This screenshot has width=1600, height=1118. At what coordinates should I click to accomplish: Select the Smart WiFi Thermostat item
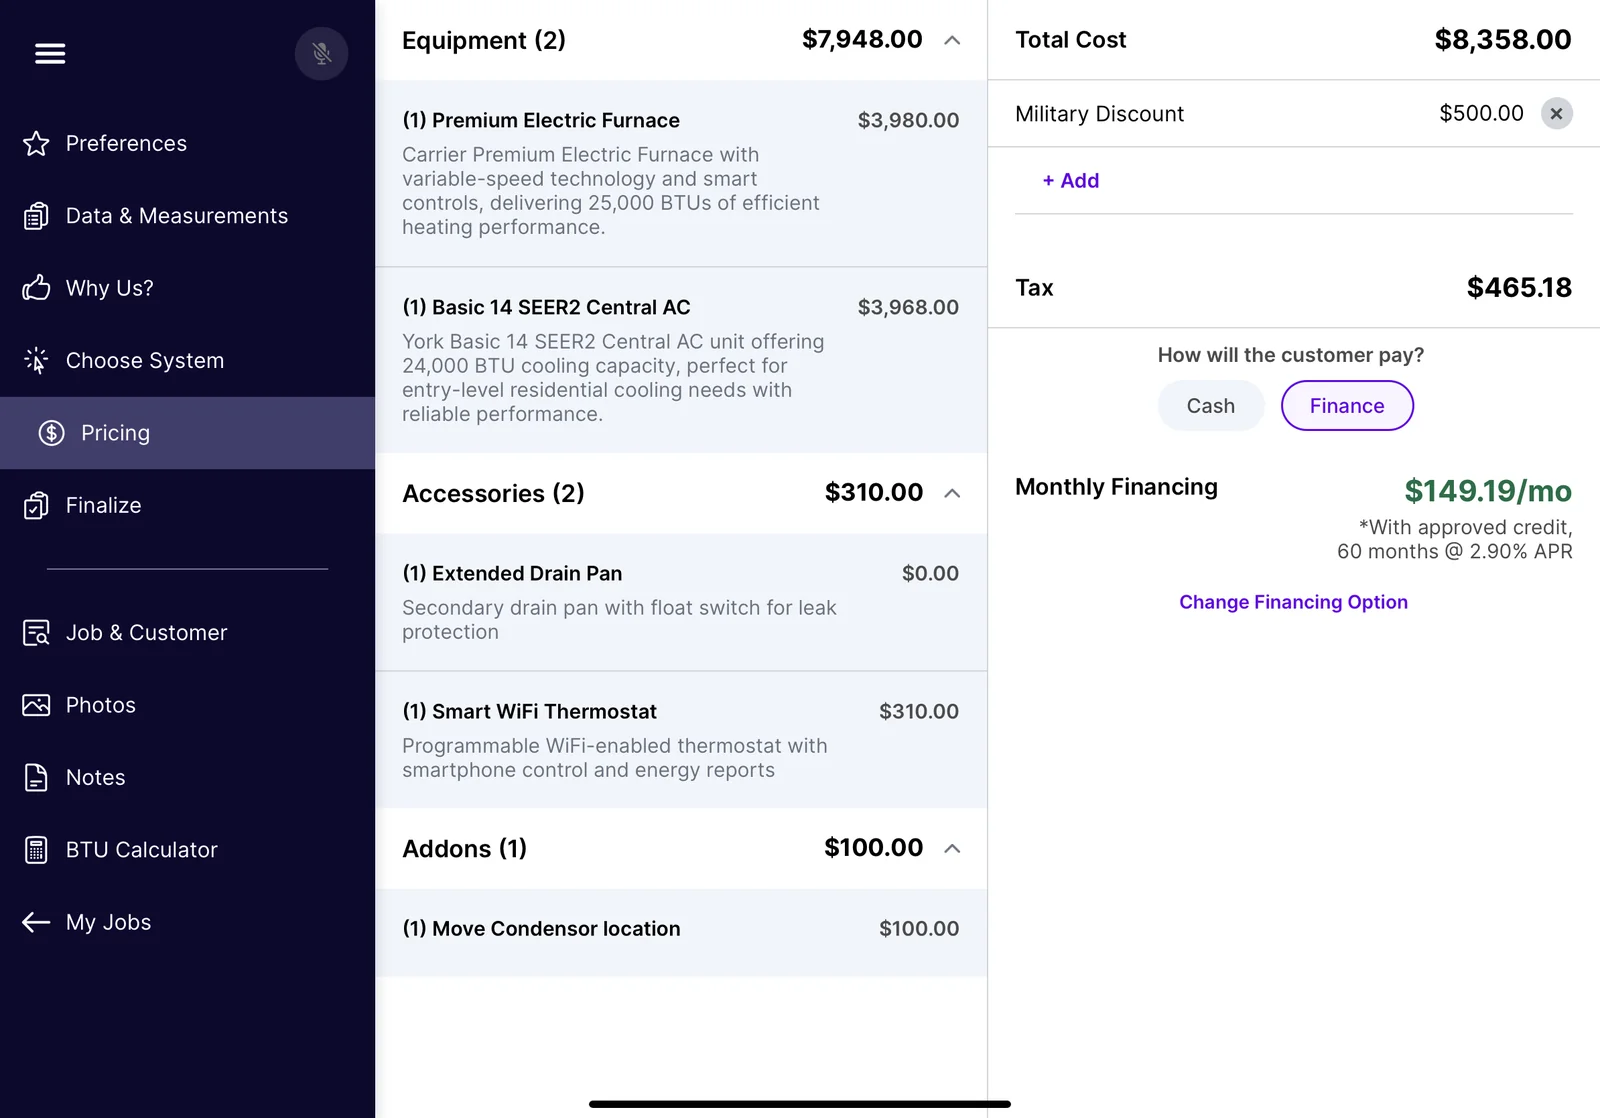681,740
